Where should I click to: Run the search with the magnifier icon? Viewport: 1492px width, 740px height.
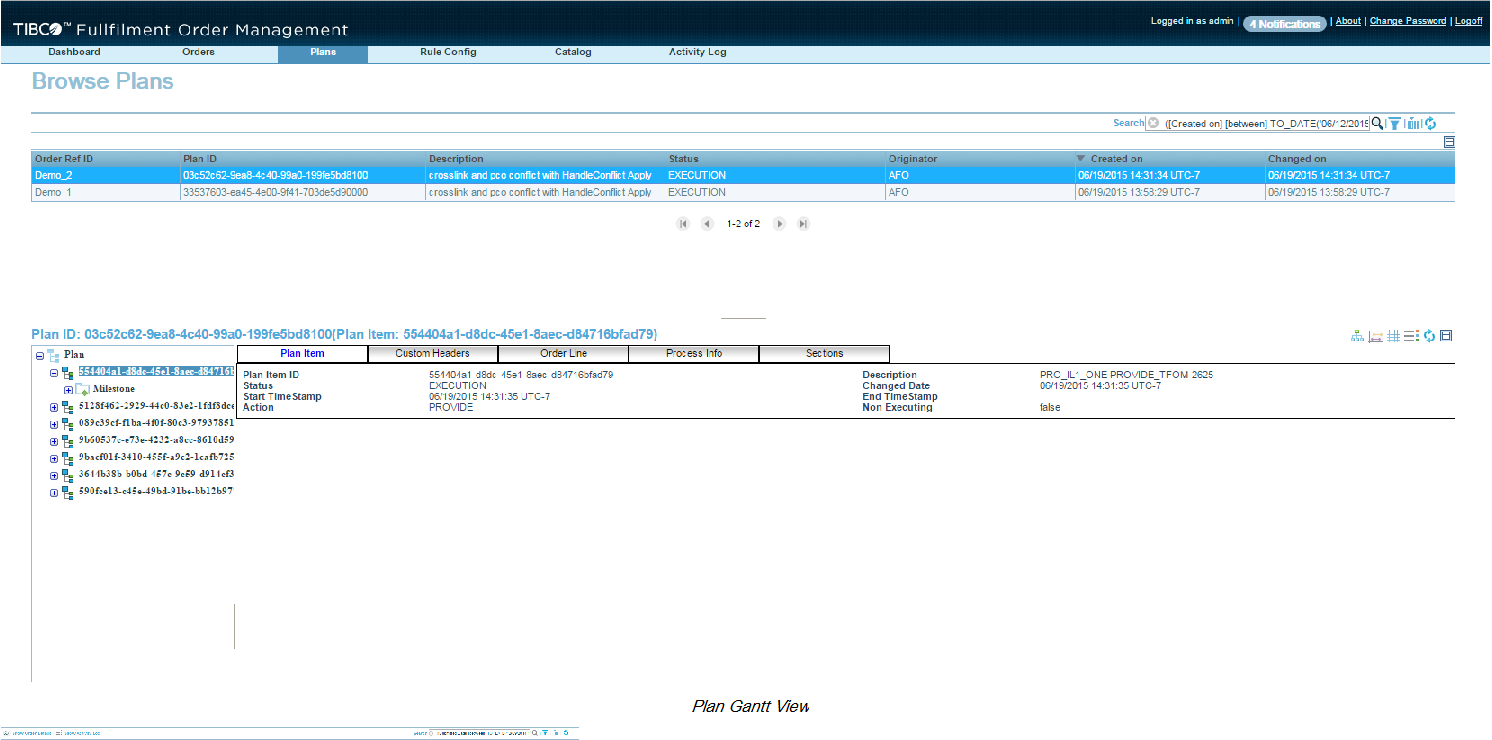[x=1377, y=123]
